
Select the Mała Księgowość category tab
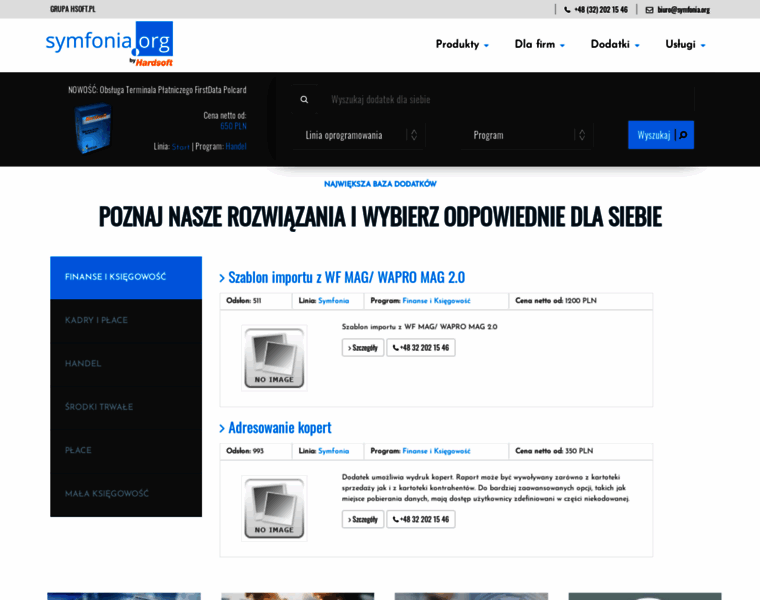pos(126,494)
